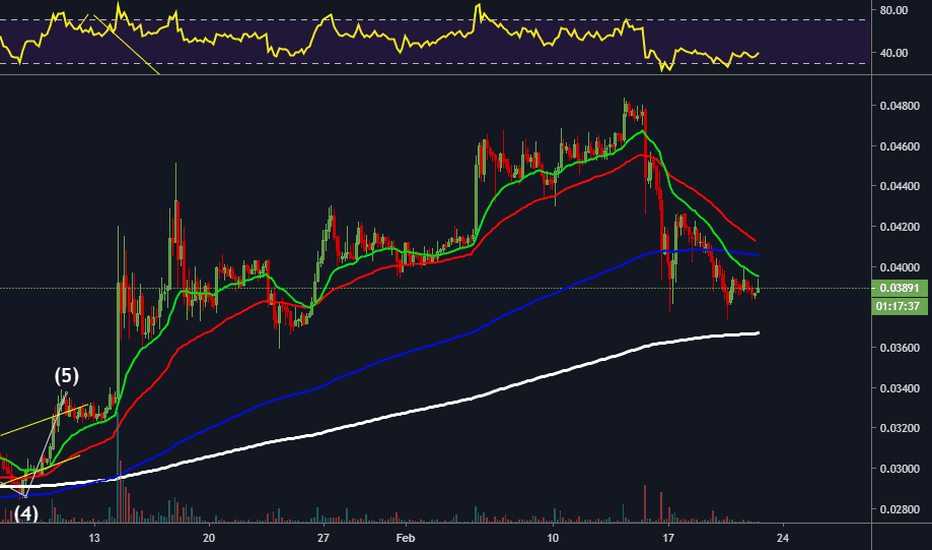The height and width of the screenshot is (550, 932).
Task: Click the 0.04200 price axis label
Action: [899, 227]
